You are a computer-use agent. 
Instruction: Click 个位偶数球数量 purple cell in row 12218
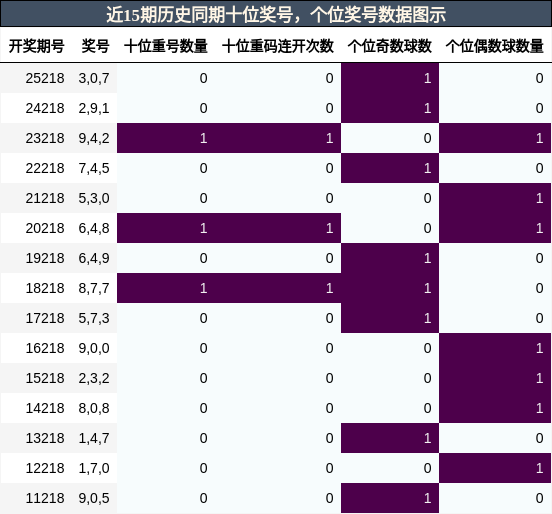tap(495, 468)
